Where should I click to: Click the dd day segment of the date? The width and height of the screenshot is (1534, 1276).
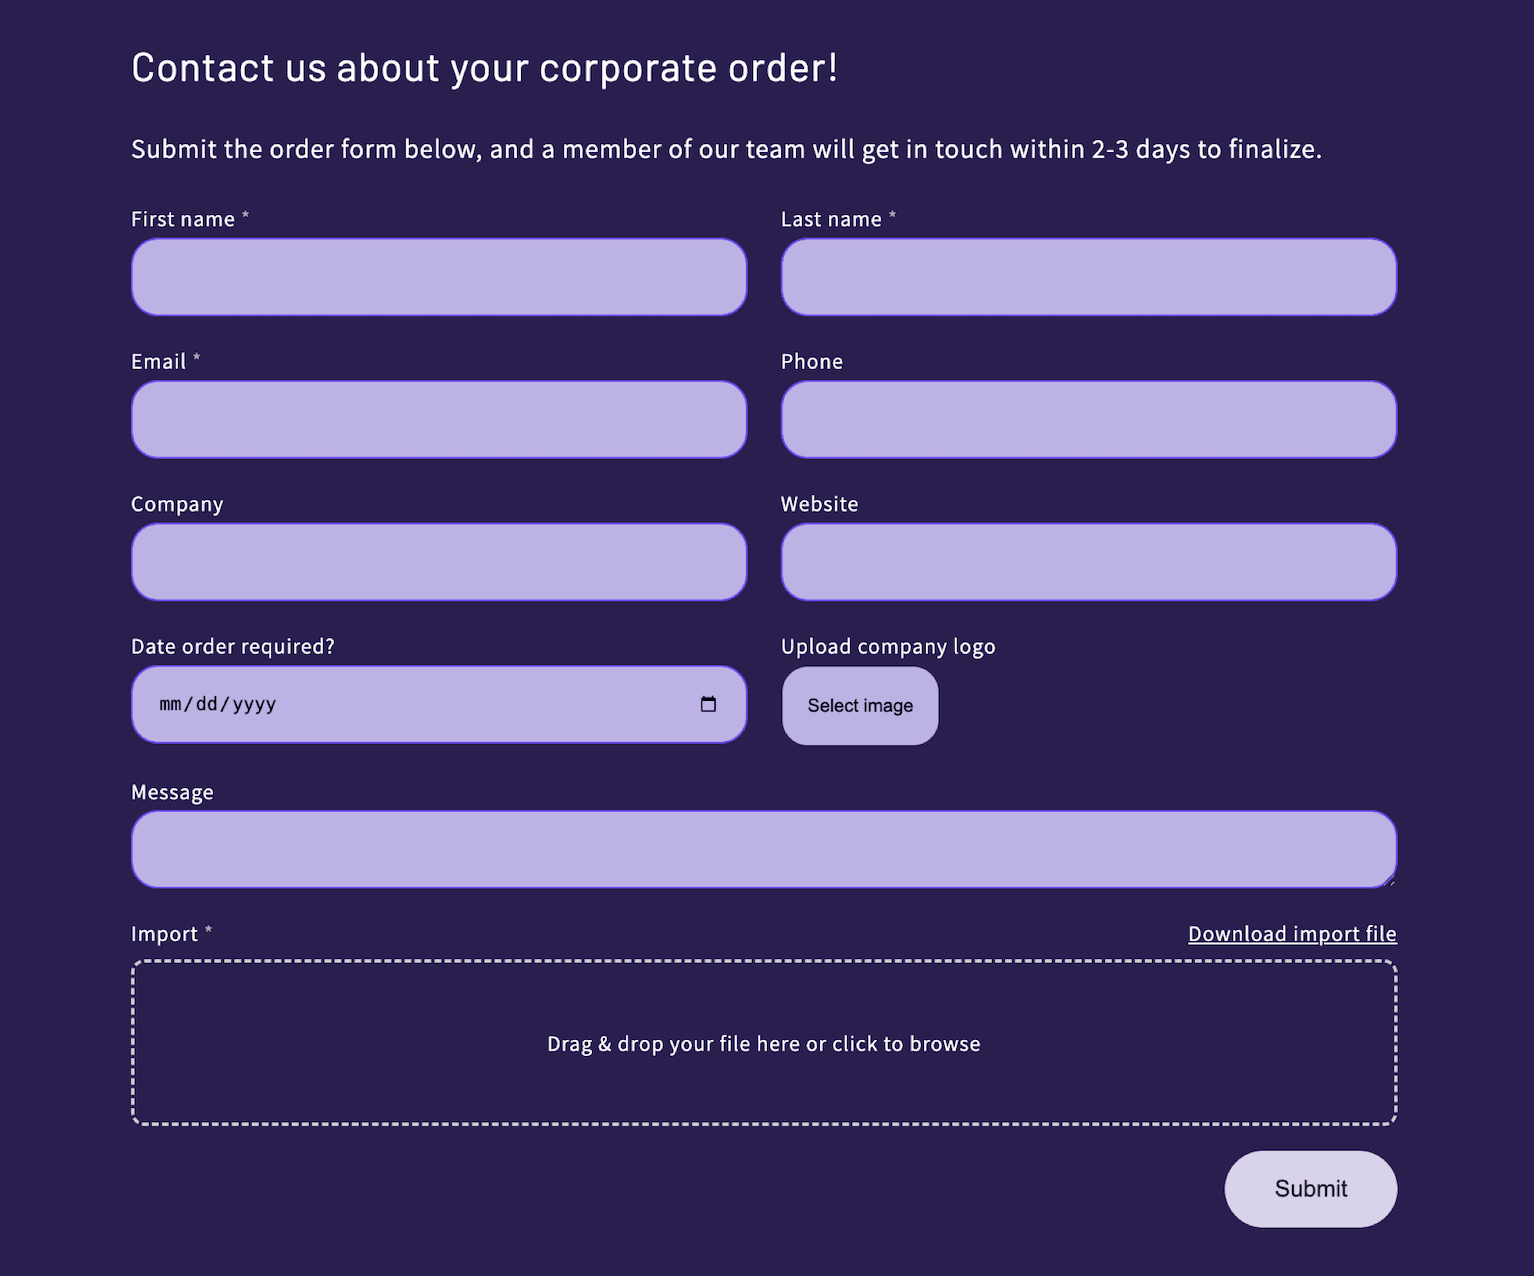[x=207, y=704]
